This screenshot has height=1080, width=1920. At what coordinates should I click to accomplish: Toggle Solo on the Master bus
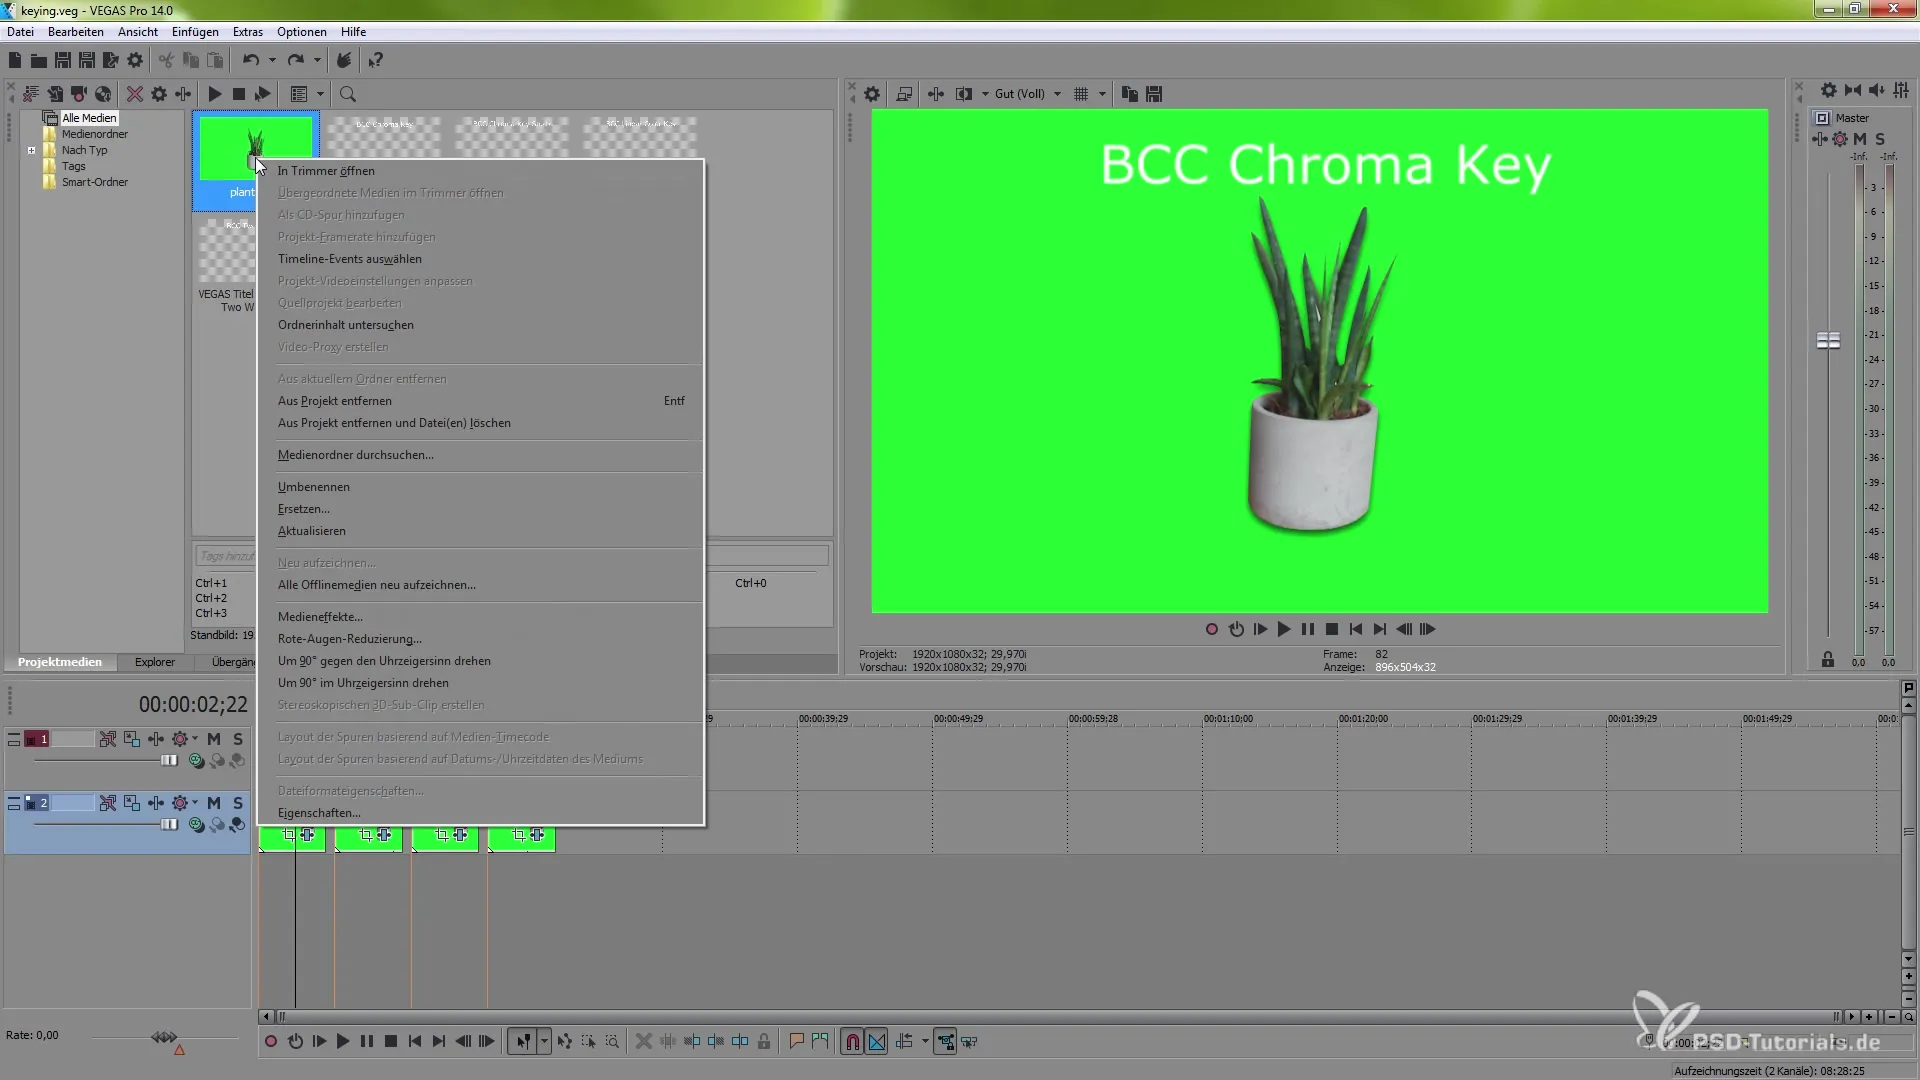click(x=1880, y=139)
